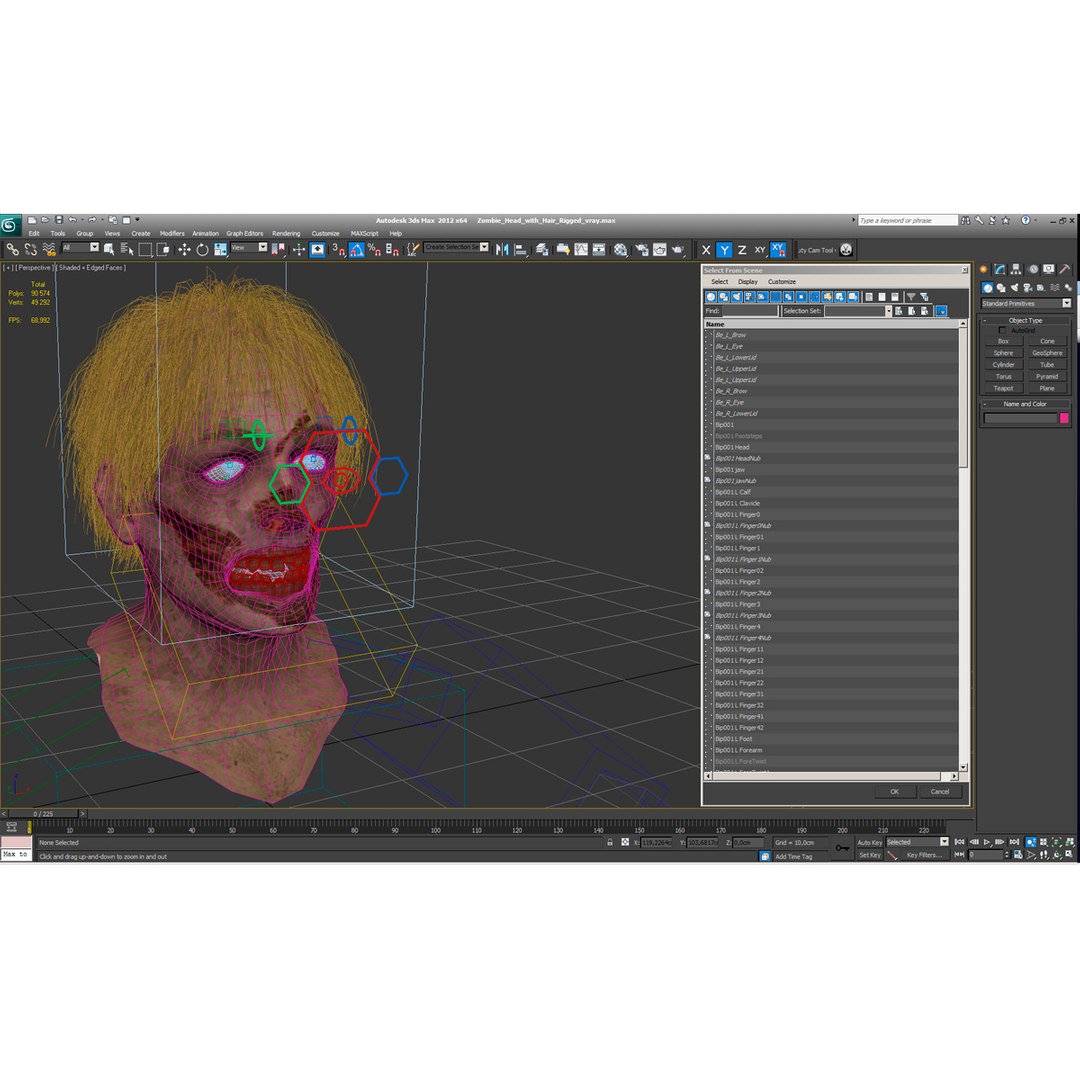Click the time slider 0 / 225 handle
The height and width of the screenshot is (1080, 1080).
(x=43, y=814)
